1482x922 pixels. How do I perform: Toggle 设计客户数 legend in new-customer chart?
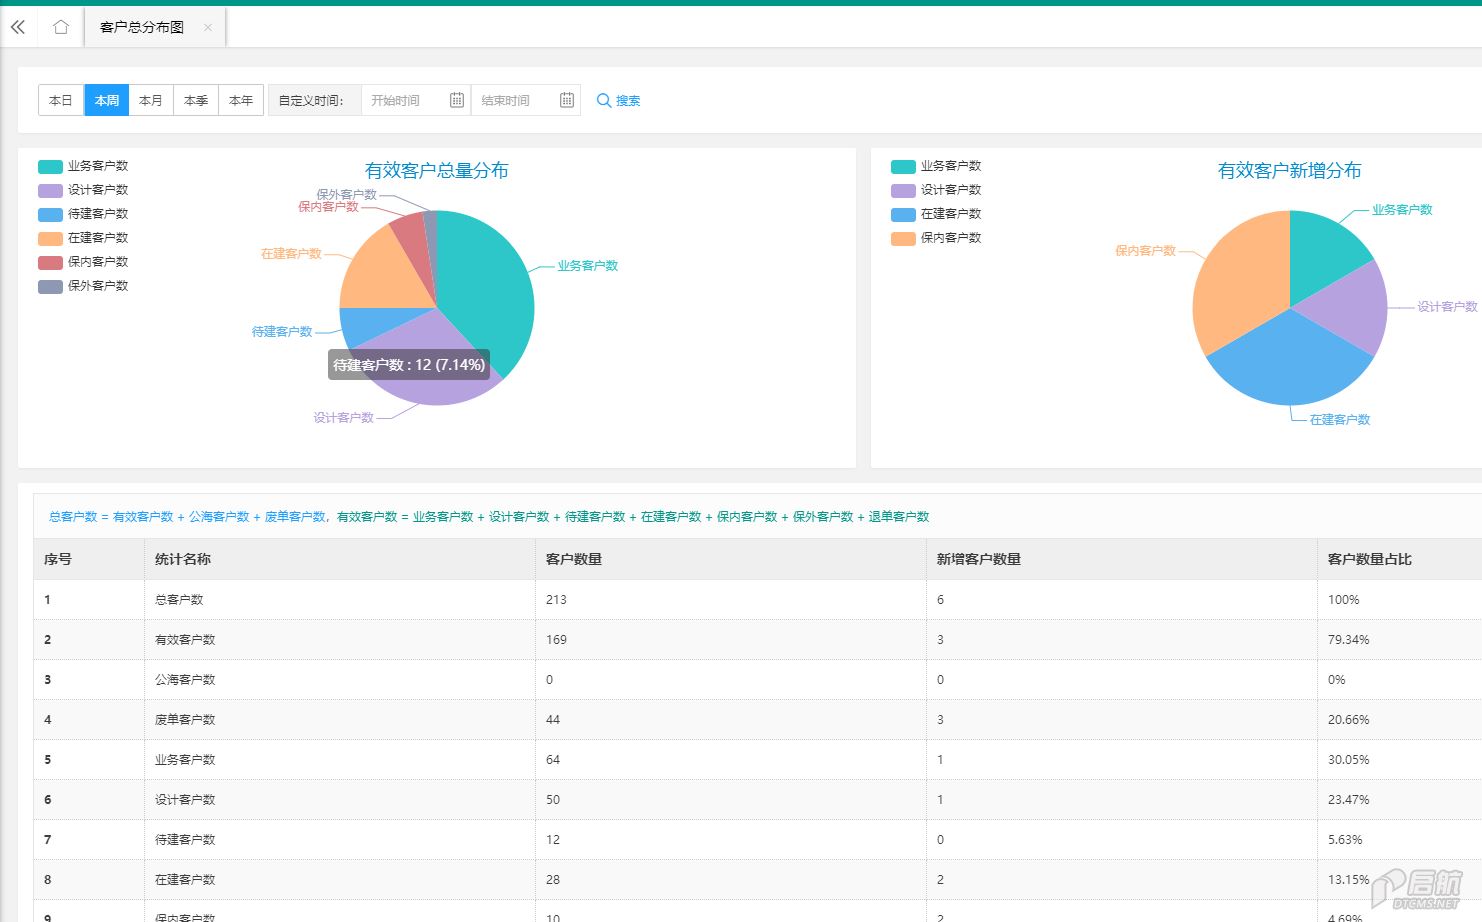937,190
